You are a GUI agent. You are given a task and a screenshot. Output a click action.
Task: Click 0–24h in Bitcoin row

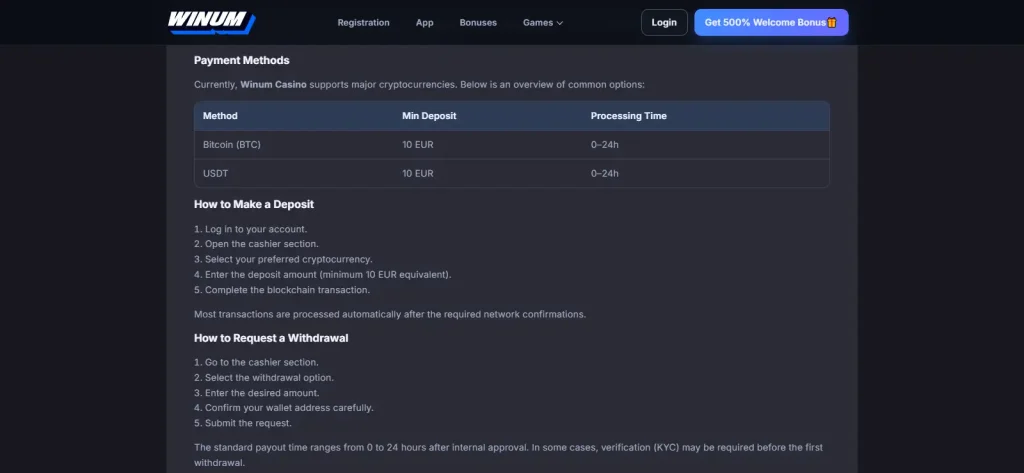point(605,144)
